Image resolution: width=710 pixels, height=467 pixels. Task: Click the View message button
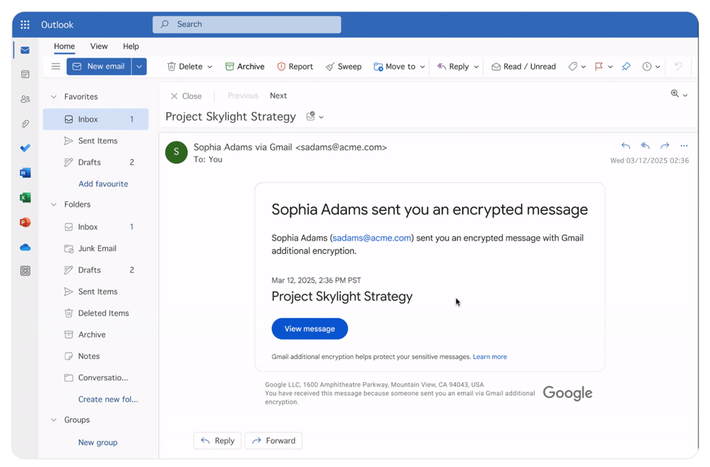pyautogui.click(x=309, y=329)
